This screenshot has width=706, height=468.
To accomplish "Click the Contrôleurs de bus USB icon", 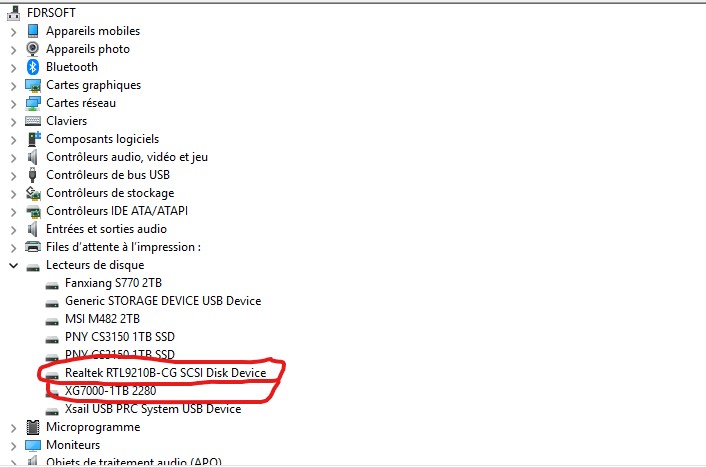I will tap(33, 175).
